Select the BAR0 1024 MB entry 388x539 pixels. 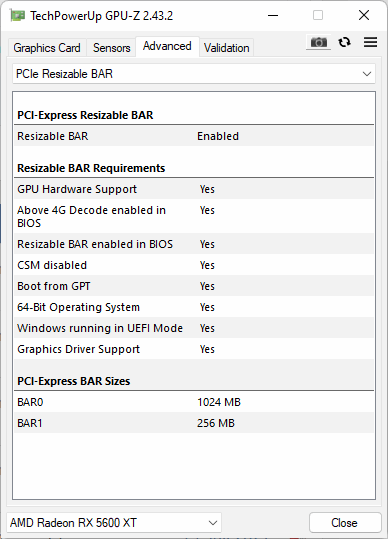point(194,402)
